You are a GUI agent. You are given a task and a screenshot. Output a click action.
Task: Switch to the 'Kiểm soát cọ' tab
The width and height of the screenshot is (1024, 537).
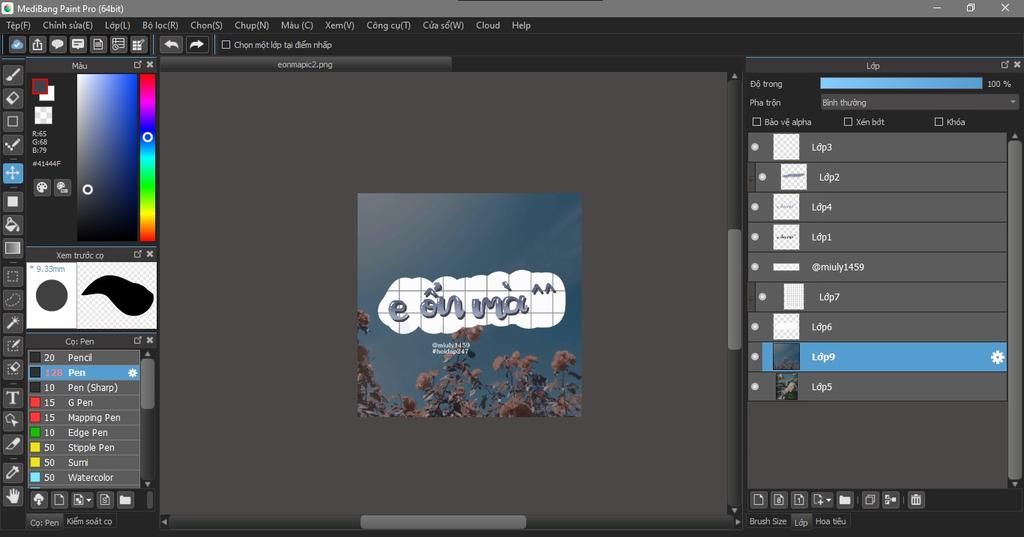(x=89, y=521)
